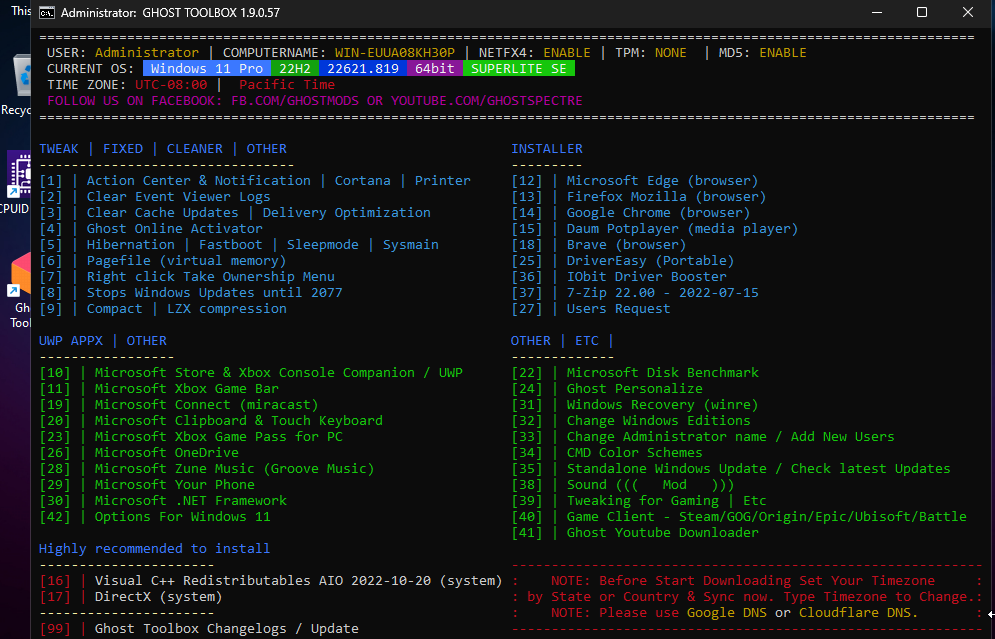Image resolution: width=995 pixels, height=639 pixels.
Task: Click computer name WIN-EUUA08KH30P
Action: 395,53
